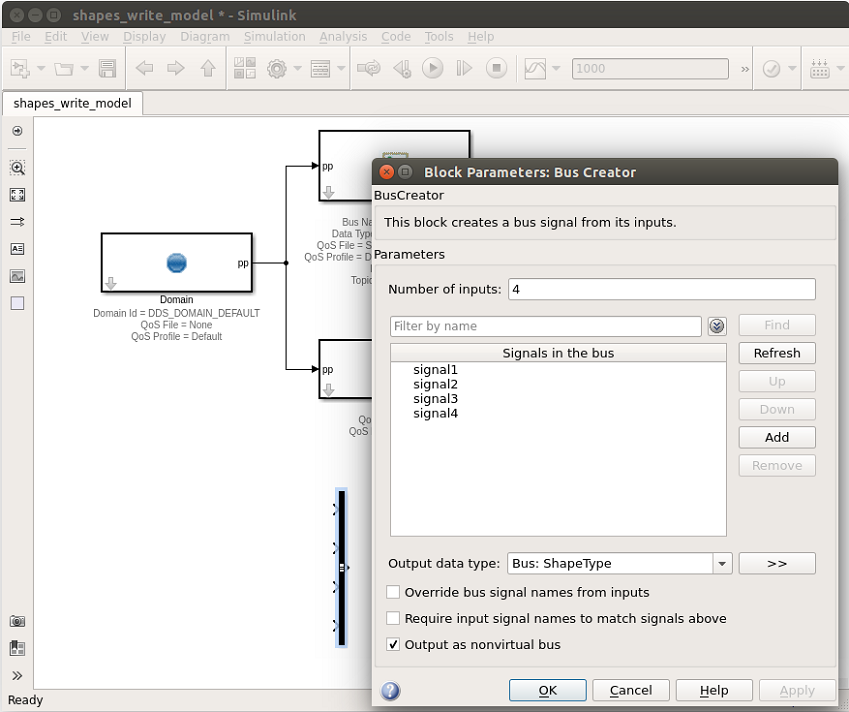Click the blue help question icon

click(x=390, y=690)
